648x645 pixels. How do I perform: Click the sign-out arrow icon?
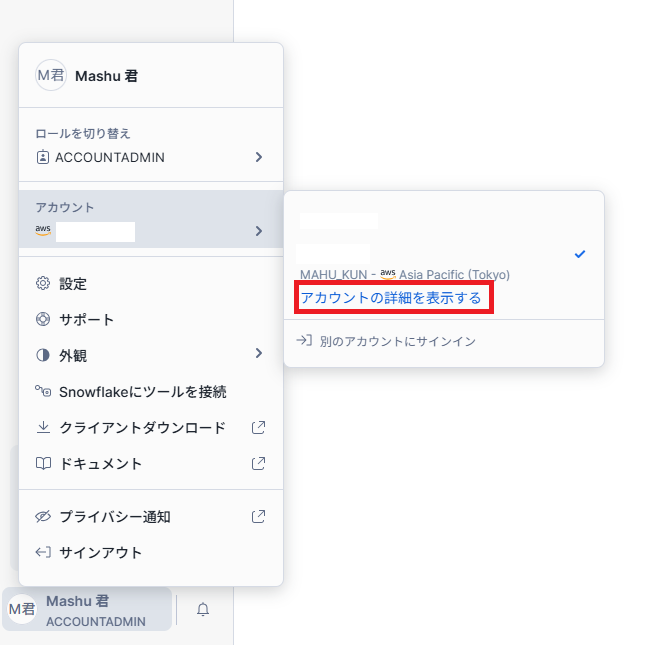[x=43, y=552]
